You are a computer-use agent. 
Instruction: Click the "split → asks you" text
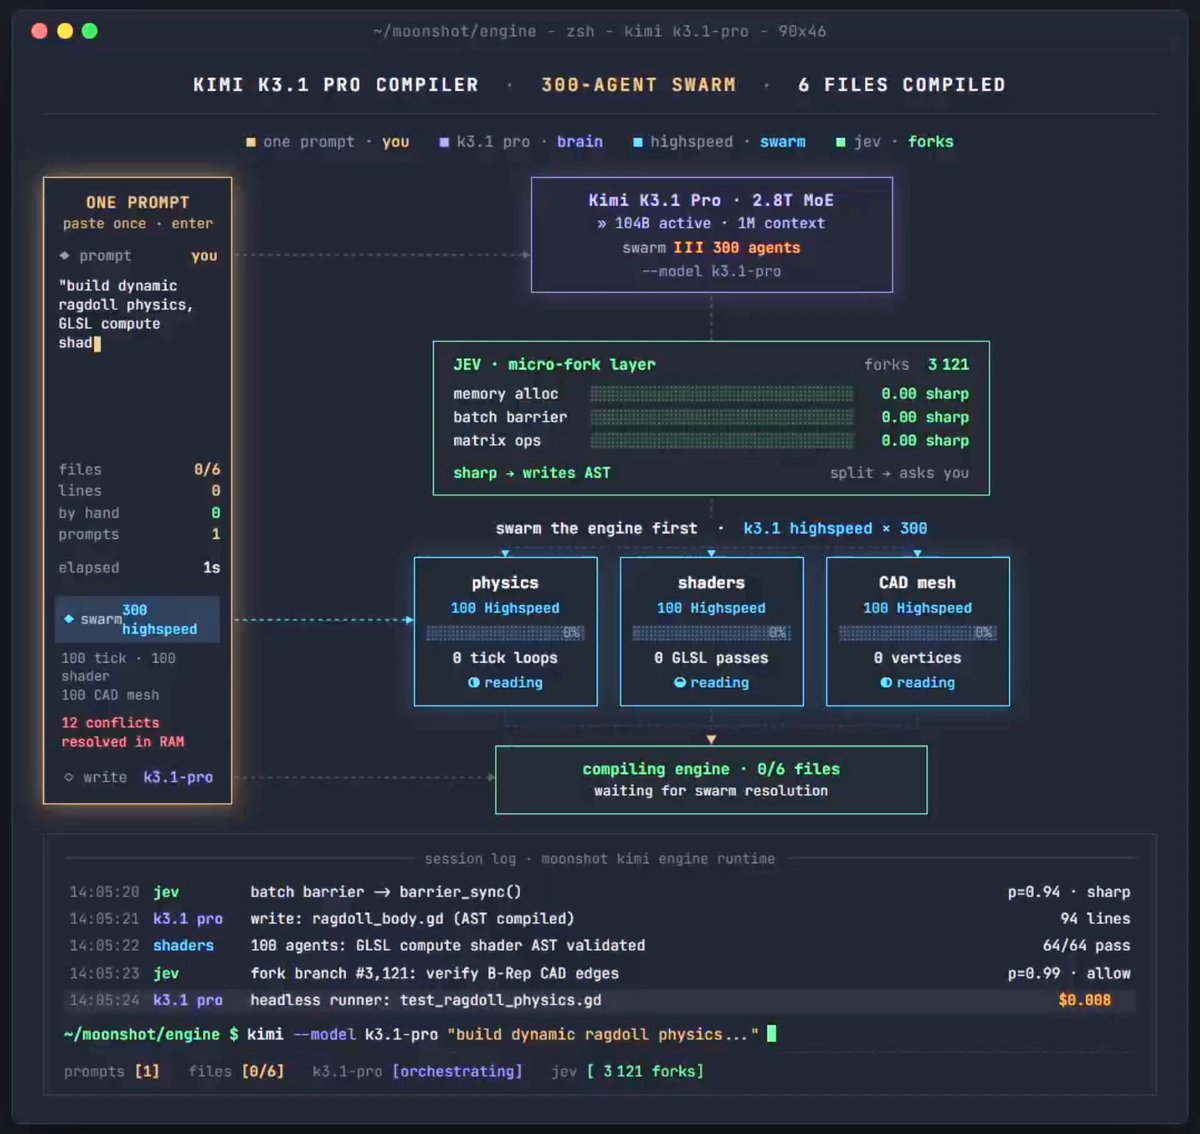899,473
